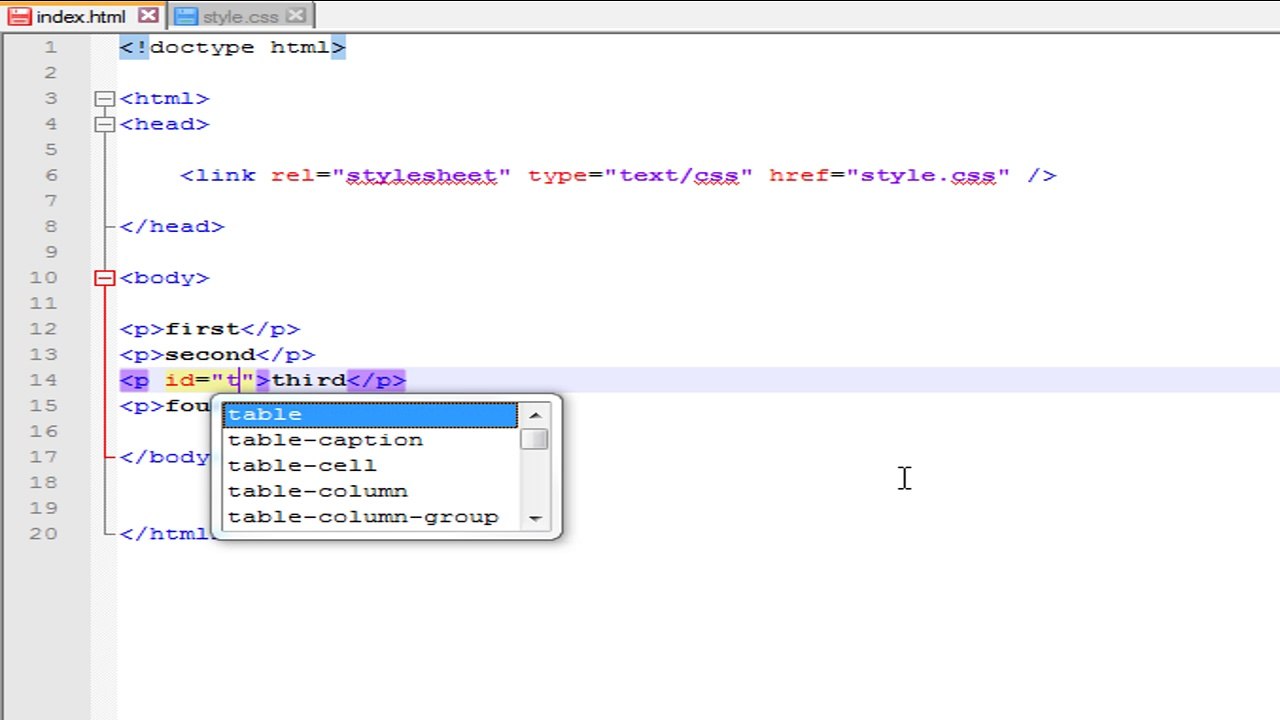Click the 'stylesheet' rel attribute value
Screen dimensions: 1280x720
421,176
